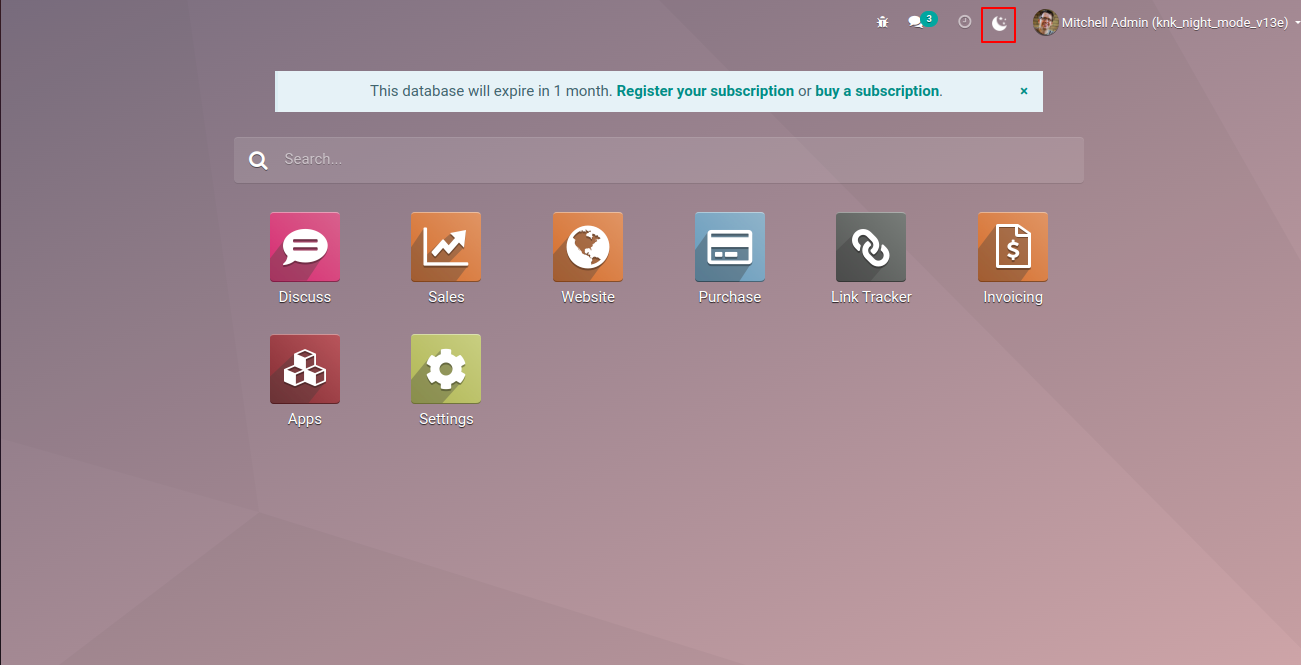Open the Website app
1301x665 pixels.
(588, 247)
